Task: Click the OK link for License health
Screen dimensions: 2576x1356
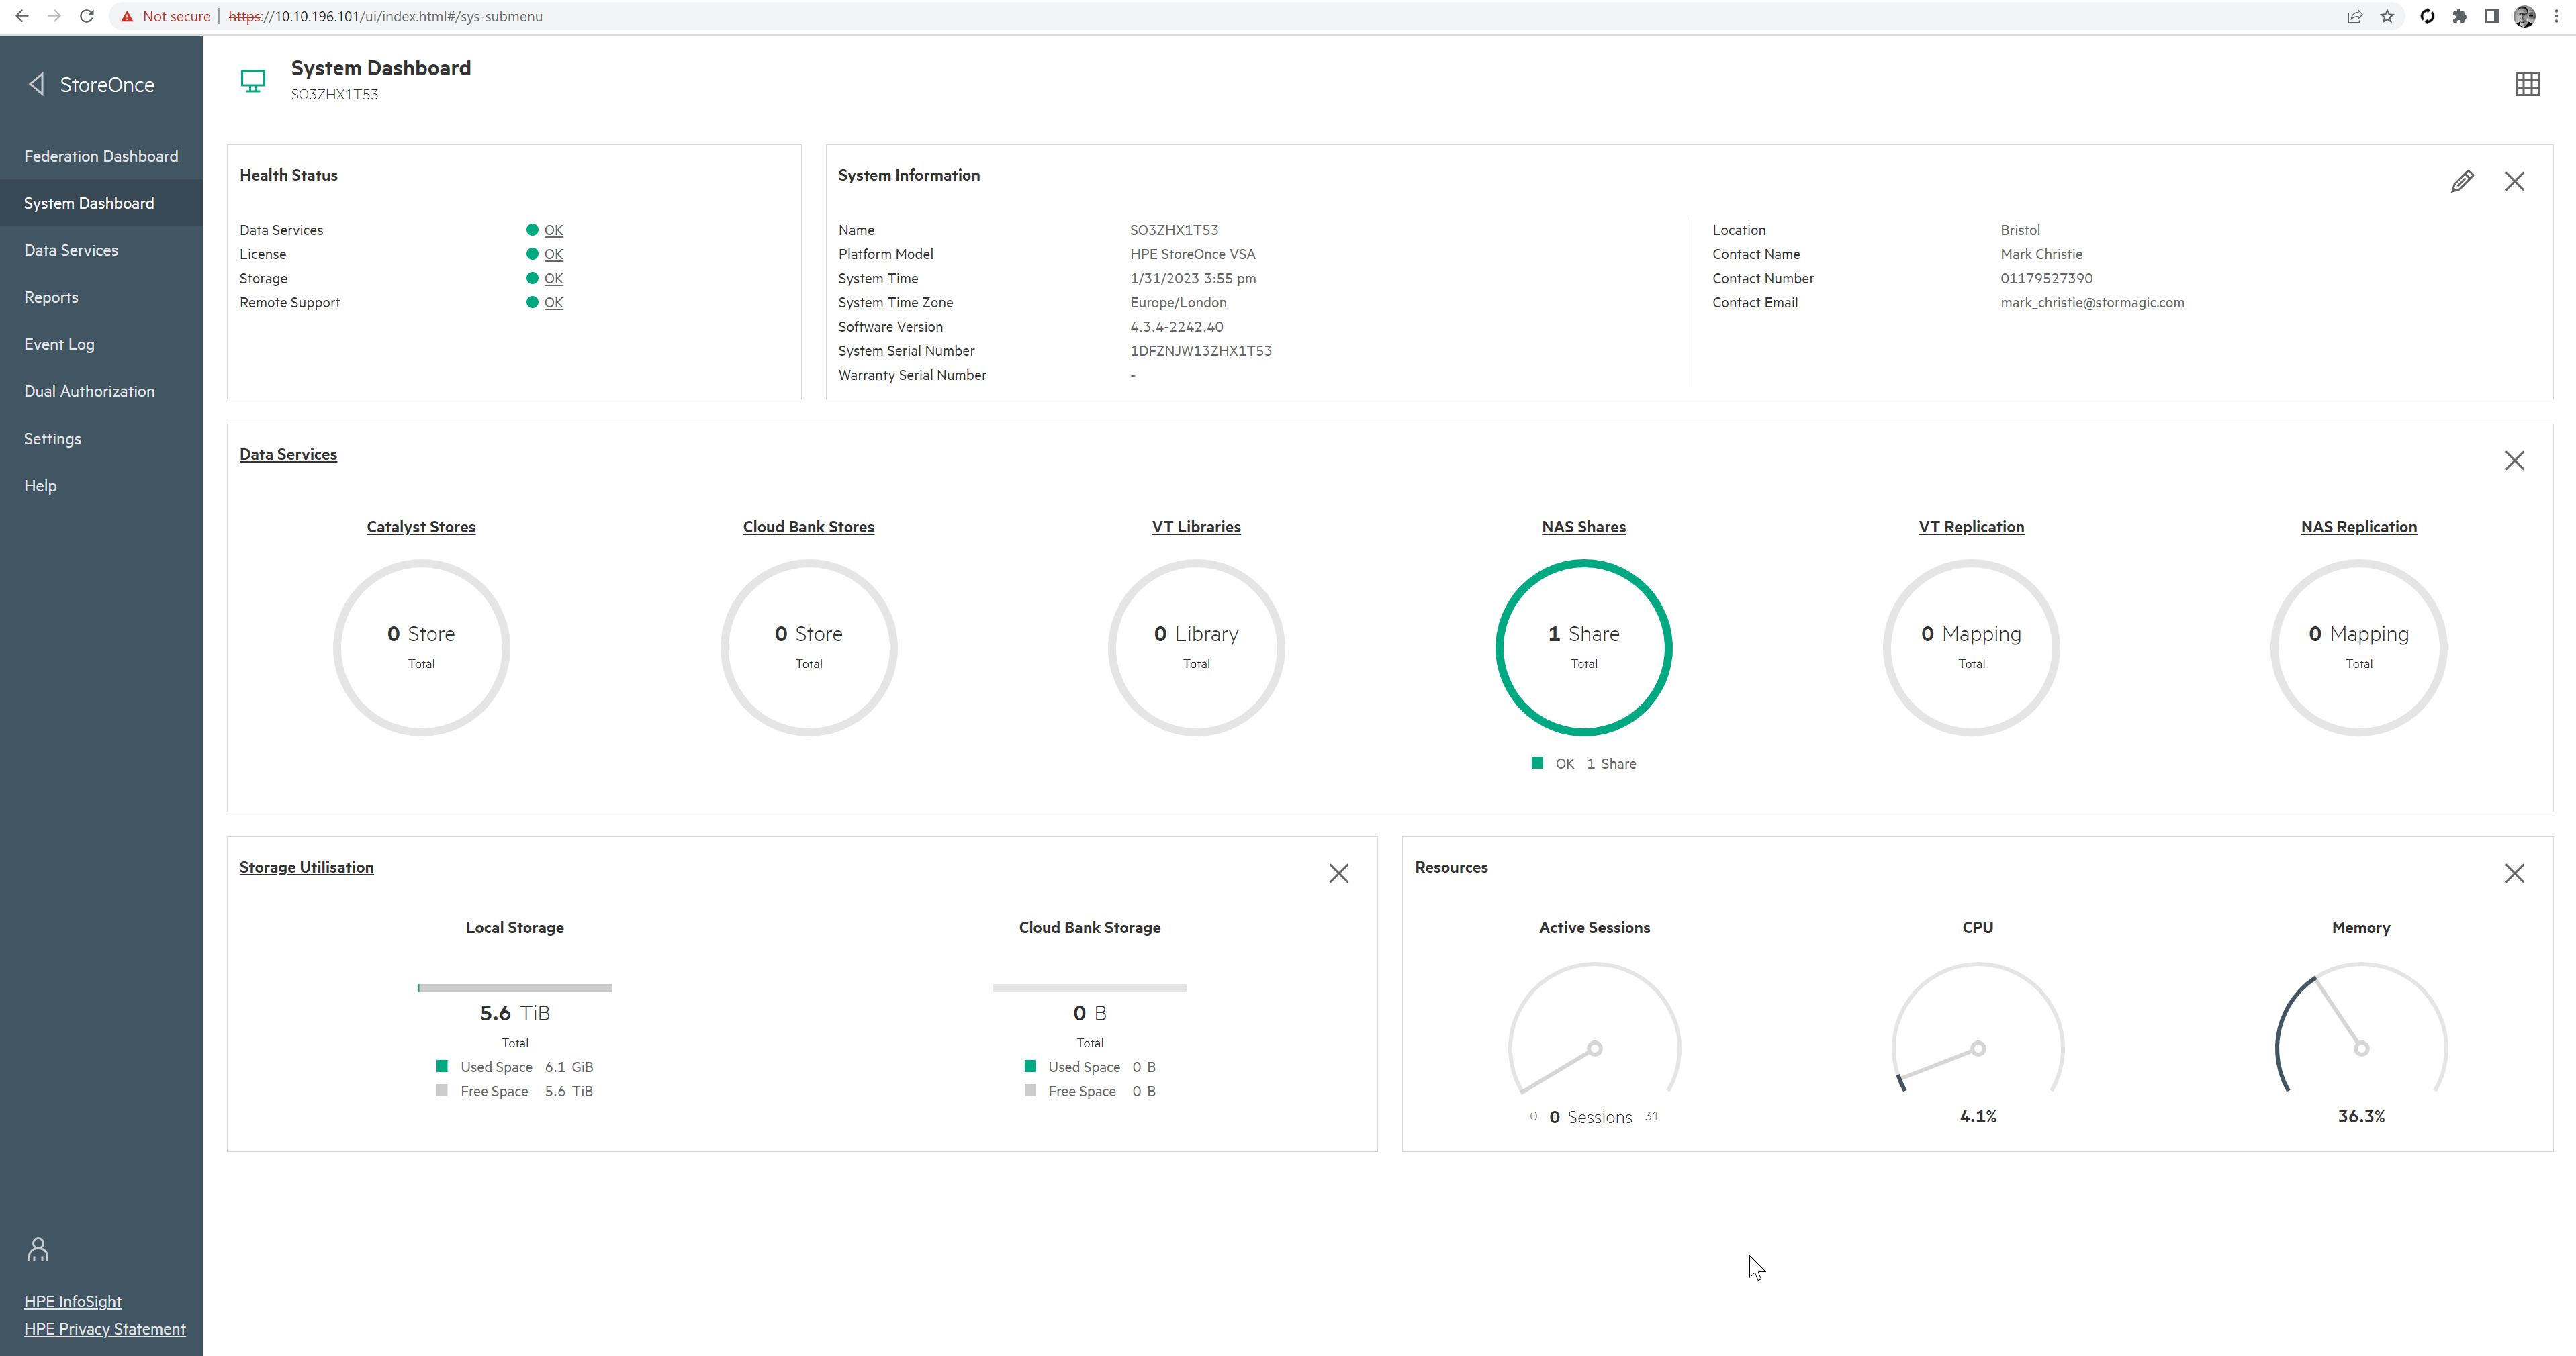Action: (553, 254)
